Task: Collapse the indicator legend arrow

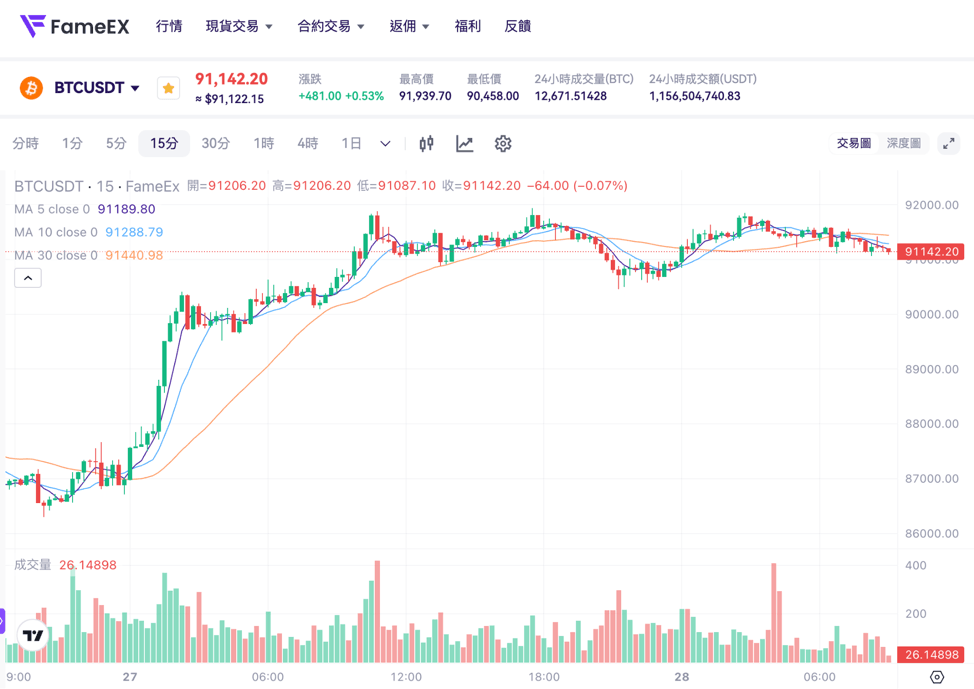Action: [28, 278]
